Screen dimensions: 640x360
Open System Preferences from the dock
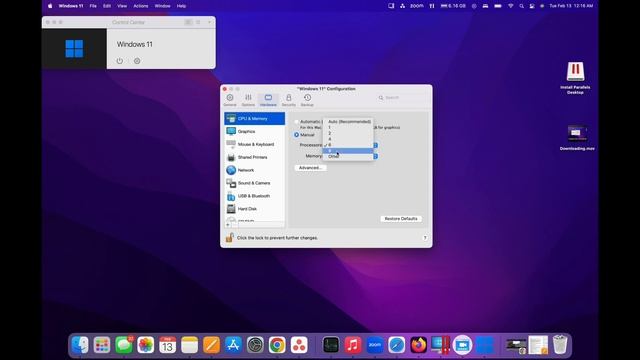point(255,345)
